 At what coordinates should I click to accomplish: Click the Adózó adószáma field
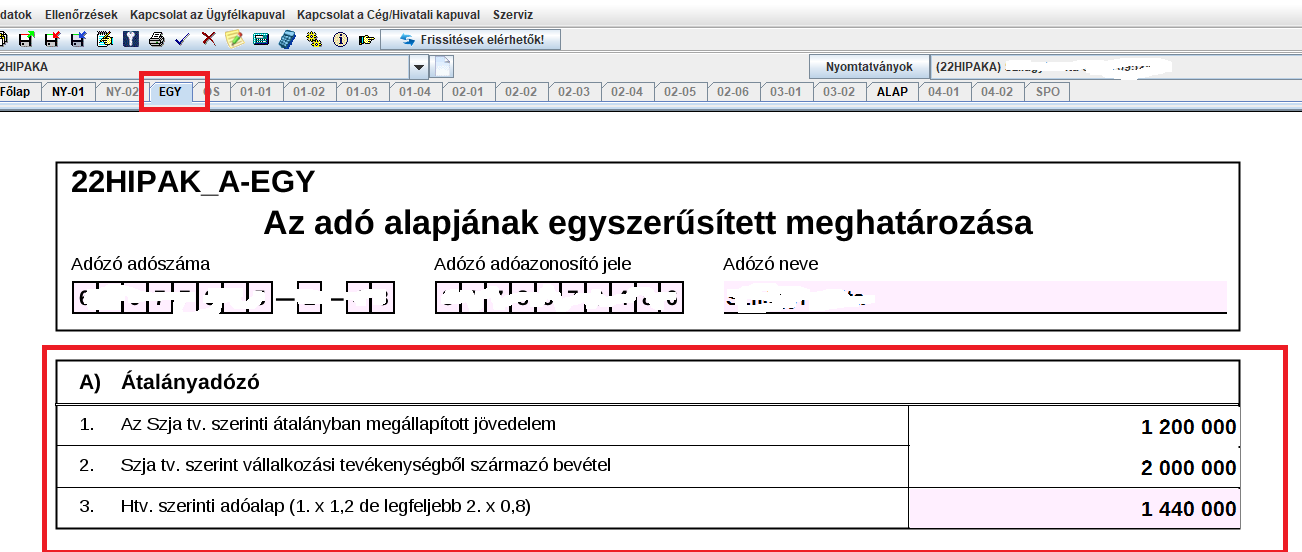pos(233,297)
